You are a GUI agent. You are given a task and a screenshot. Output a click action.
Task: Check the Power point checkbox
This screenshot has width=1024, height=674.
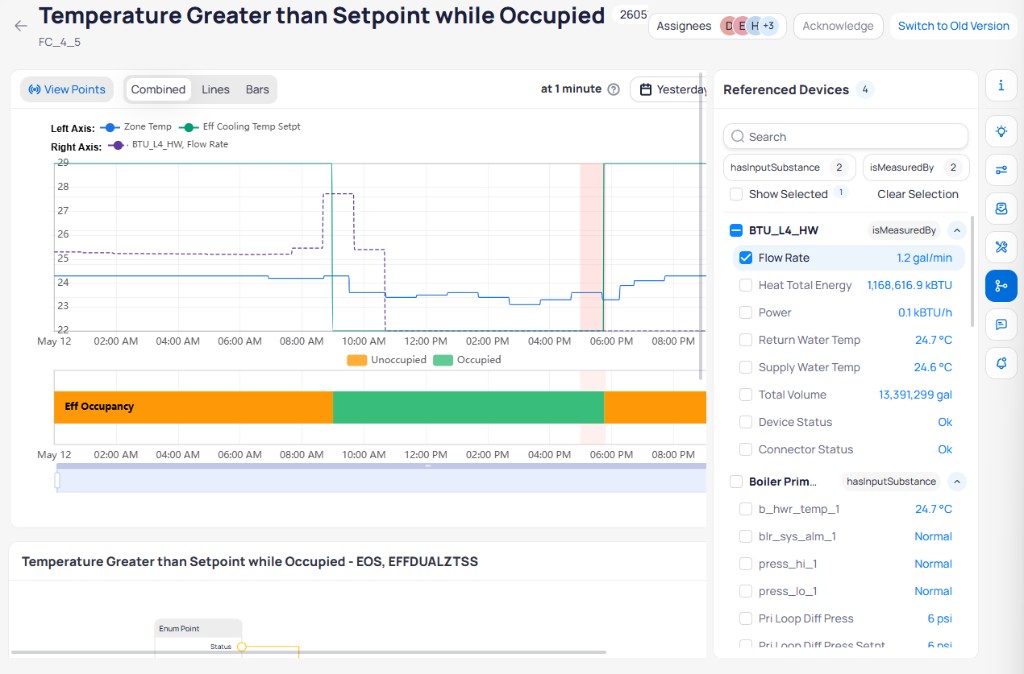coord(745,312)
